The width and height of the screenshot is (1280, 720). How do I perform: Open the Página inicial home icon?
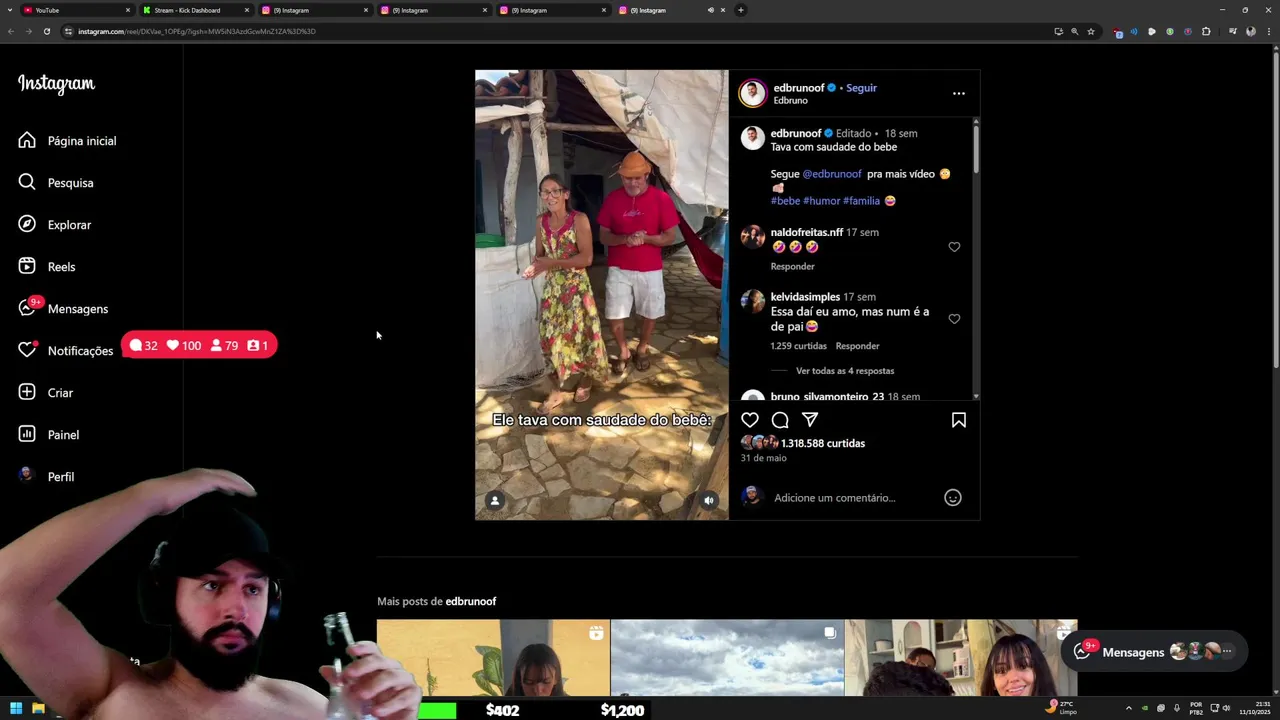click(27, 141)
